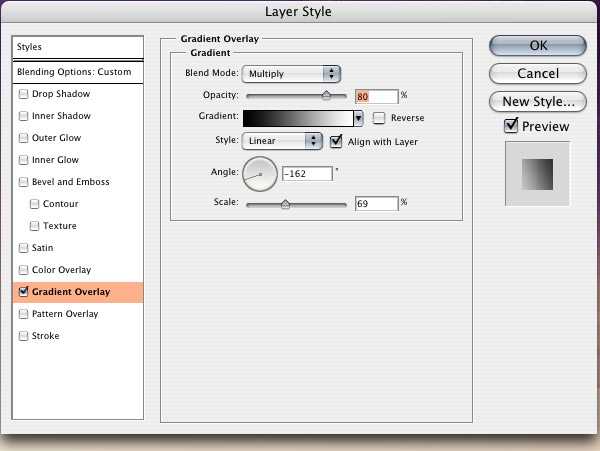Enable the Drop Shadow effect checkbox
Image resolution: width=600 pixels, height=451 pixels.
coord(22,94)
